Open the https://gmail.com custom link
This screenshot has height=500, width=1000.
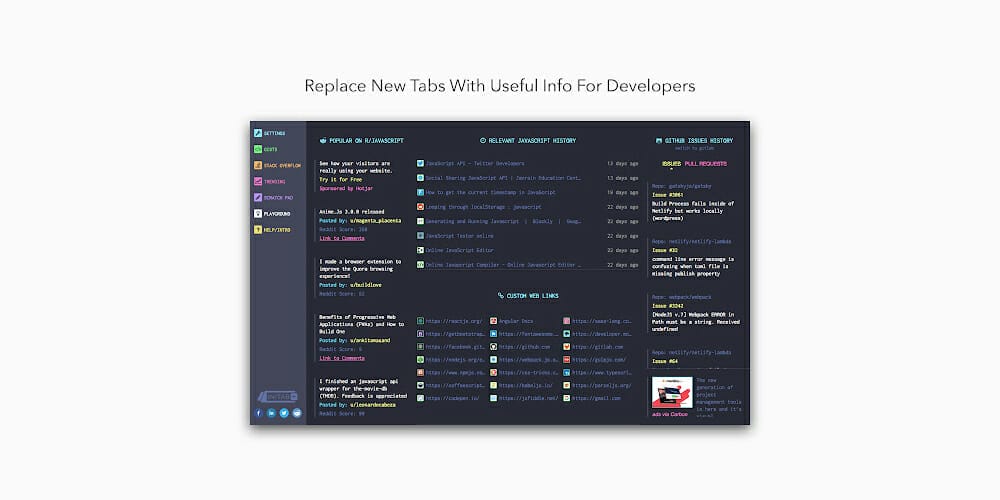tap(596, 398)
